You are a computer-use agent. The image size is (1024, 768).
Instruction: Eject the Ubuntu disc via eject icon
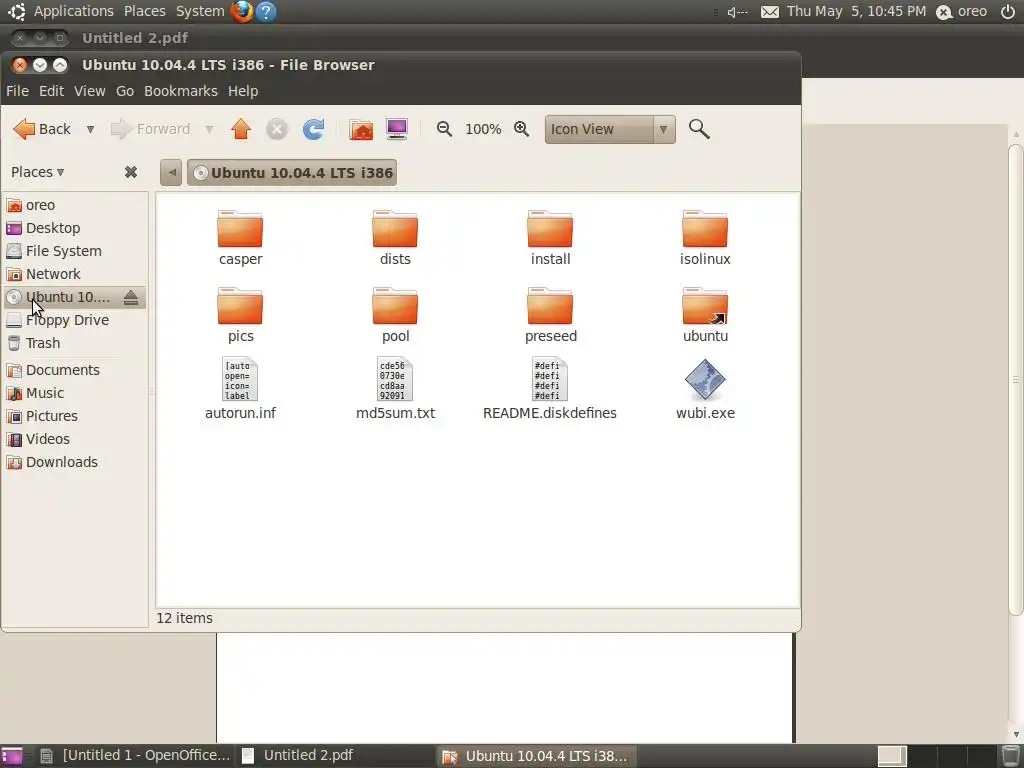pos(131,298)
